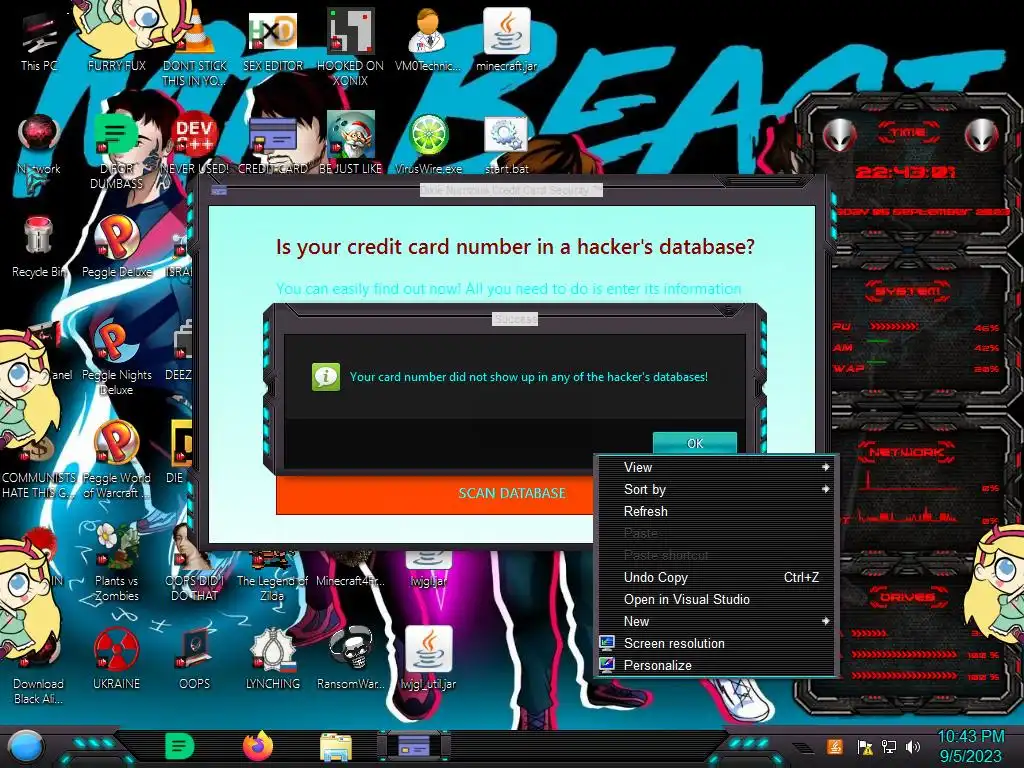The width and height of the screenshot is (1024, 768).
Task: Click the volume speaker tray icon
Action: tap(913, 746)
